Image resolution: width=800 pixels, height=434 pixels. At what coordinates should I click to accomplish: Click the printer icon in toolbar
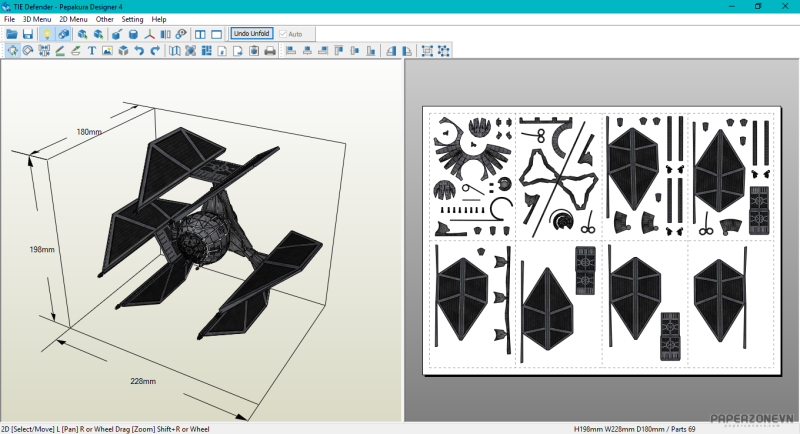[269, 51]
